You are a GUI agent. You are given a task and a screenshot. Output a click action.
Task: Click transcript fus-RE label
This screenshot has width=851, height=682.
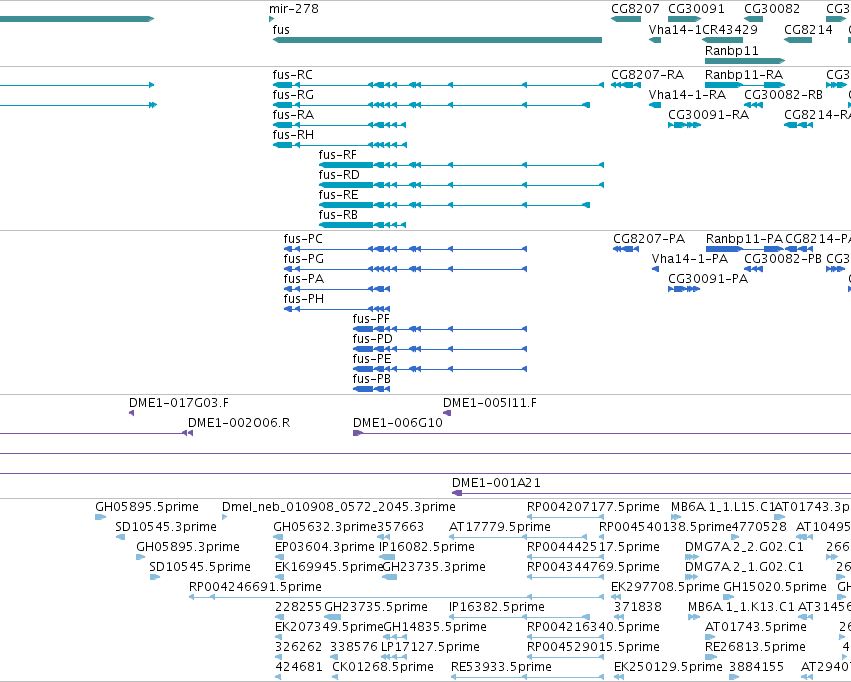click(339, 195)
